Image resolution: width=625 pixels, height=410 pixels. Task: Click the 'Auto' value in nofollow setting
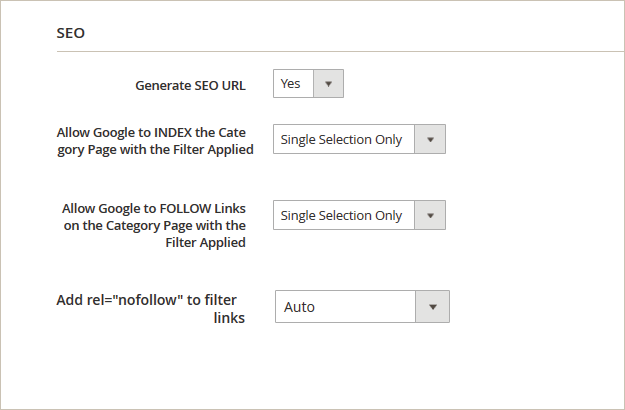pos(299,307)
